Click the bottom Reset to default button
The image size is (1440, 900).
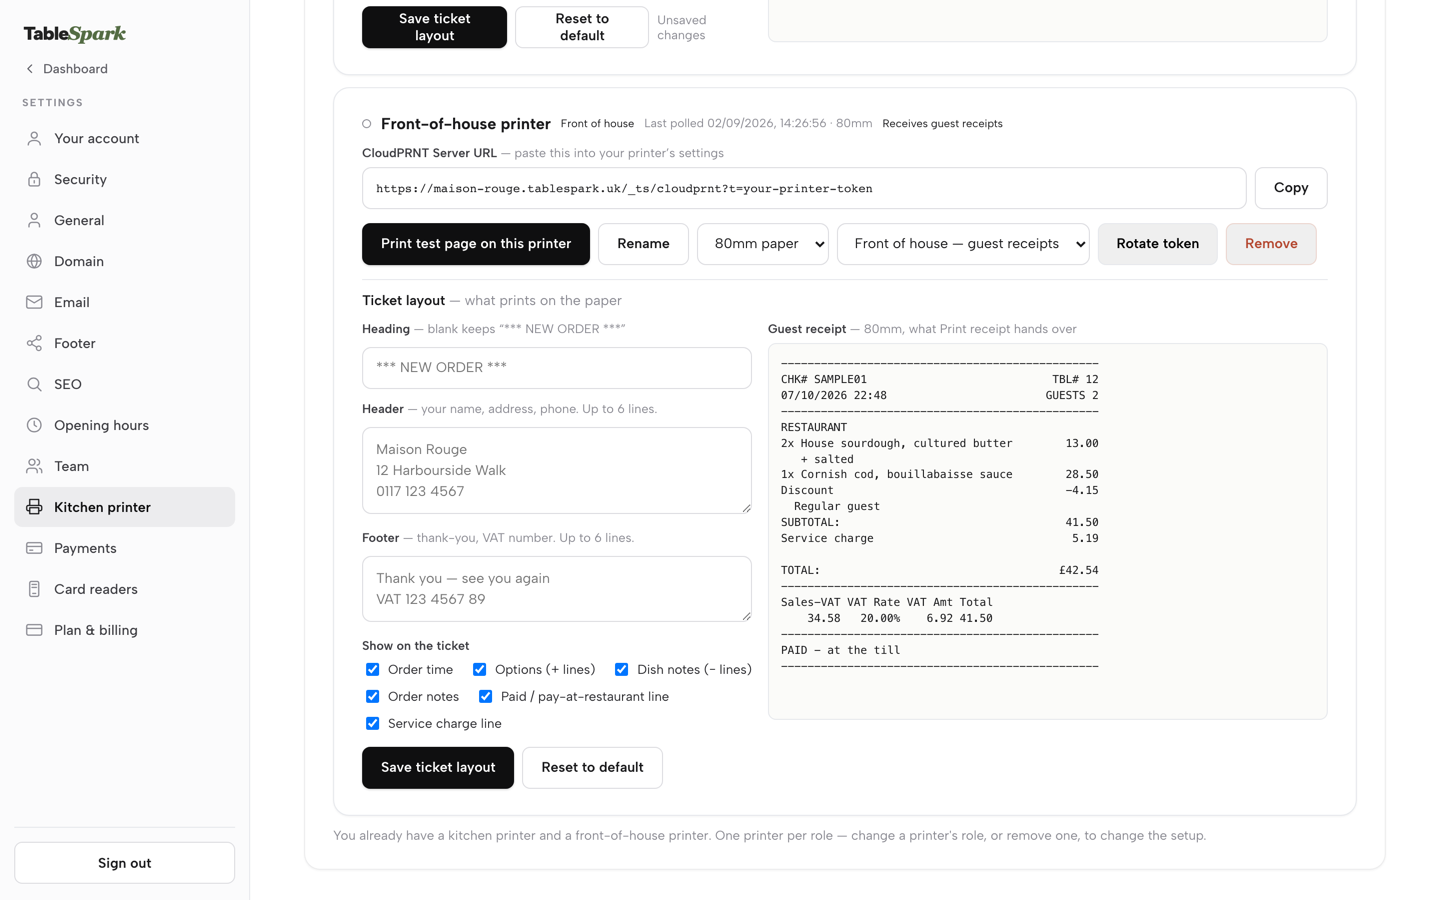[x=592, y=768]
